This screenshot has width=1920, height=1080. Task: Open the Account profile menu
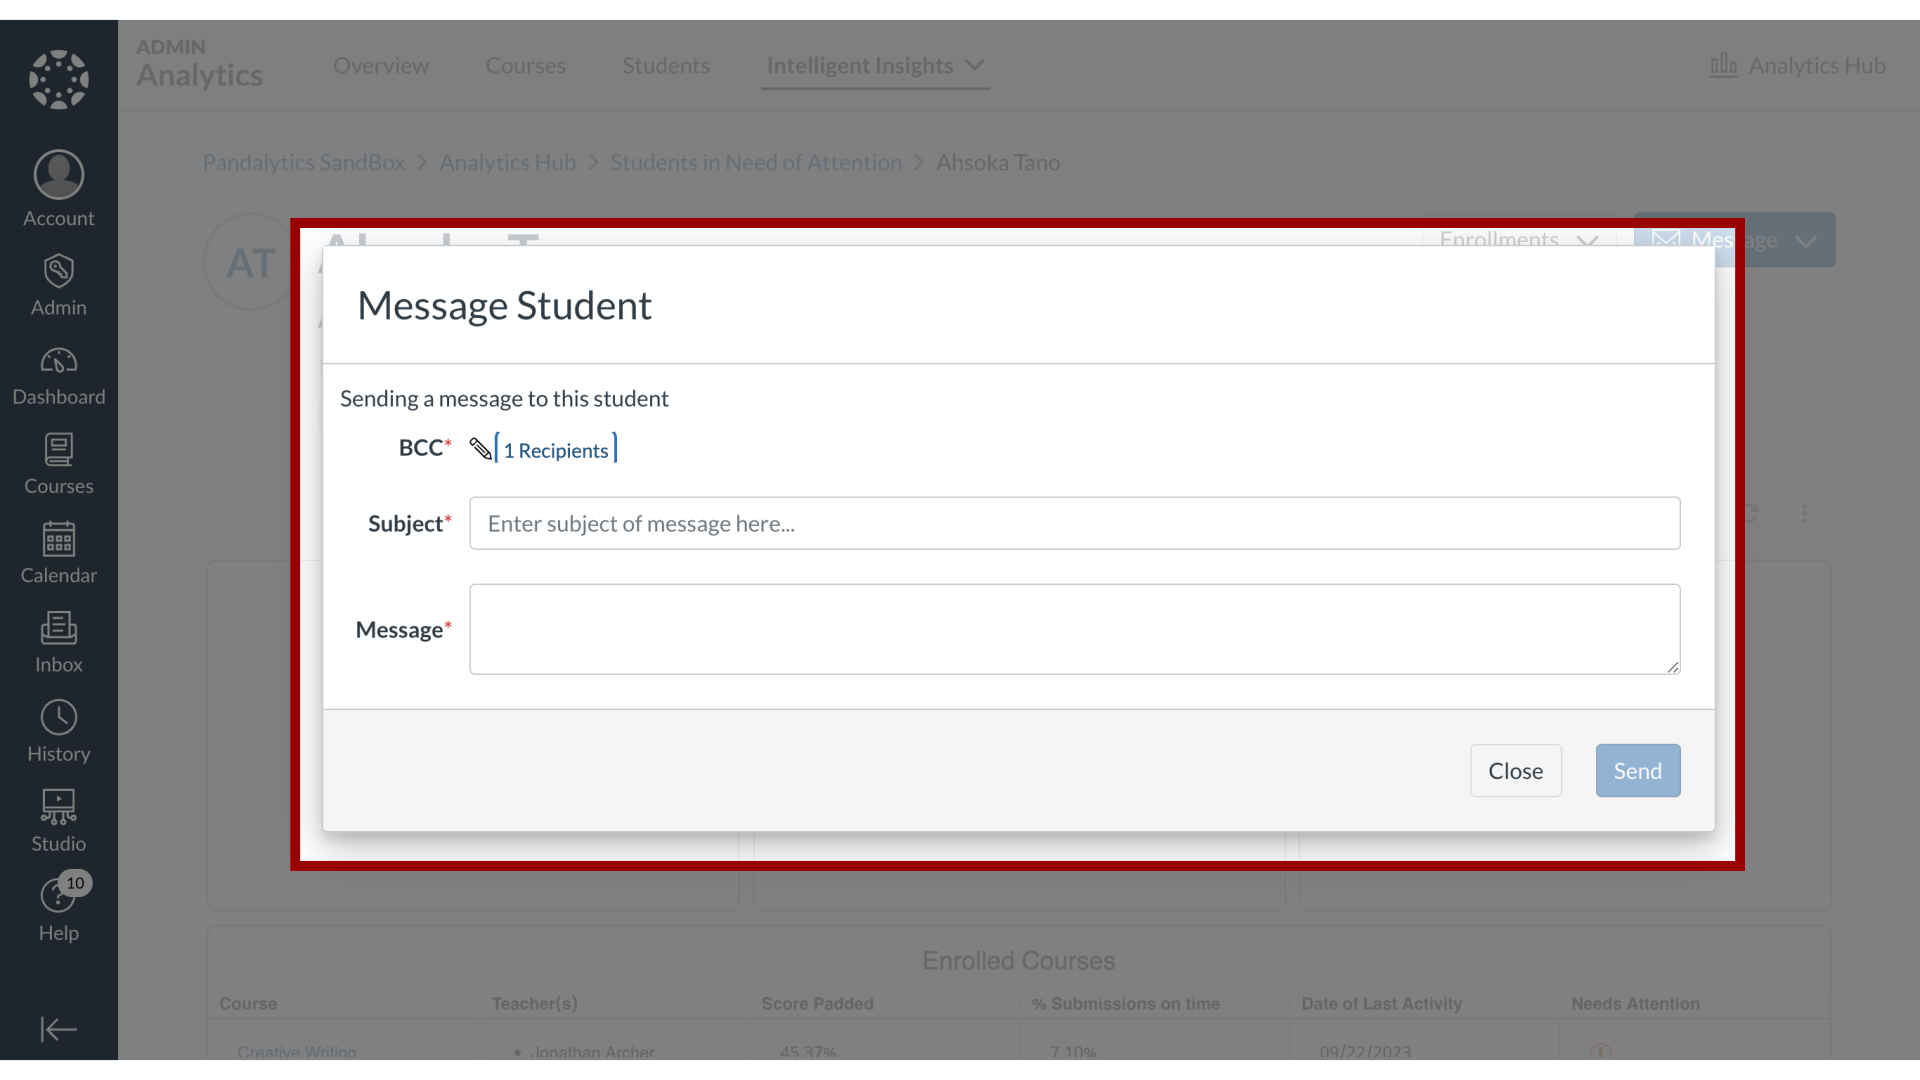tap(59, 190)
